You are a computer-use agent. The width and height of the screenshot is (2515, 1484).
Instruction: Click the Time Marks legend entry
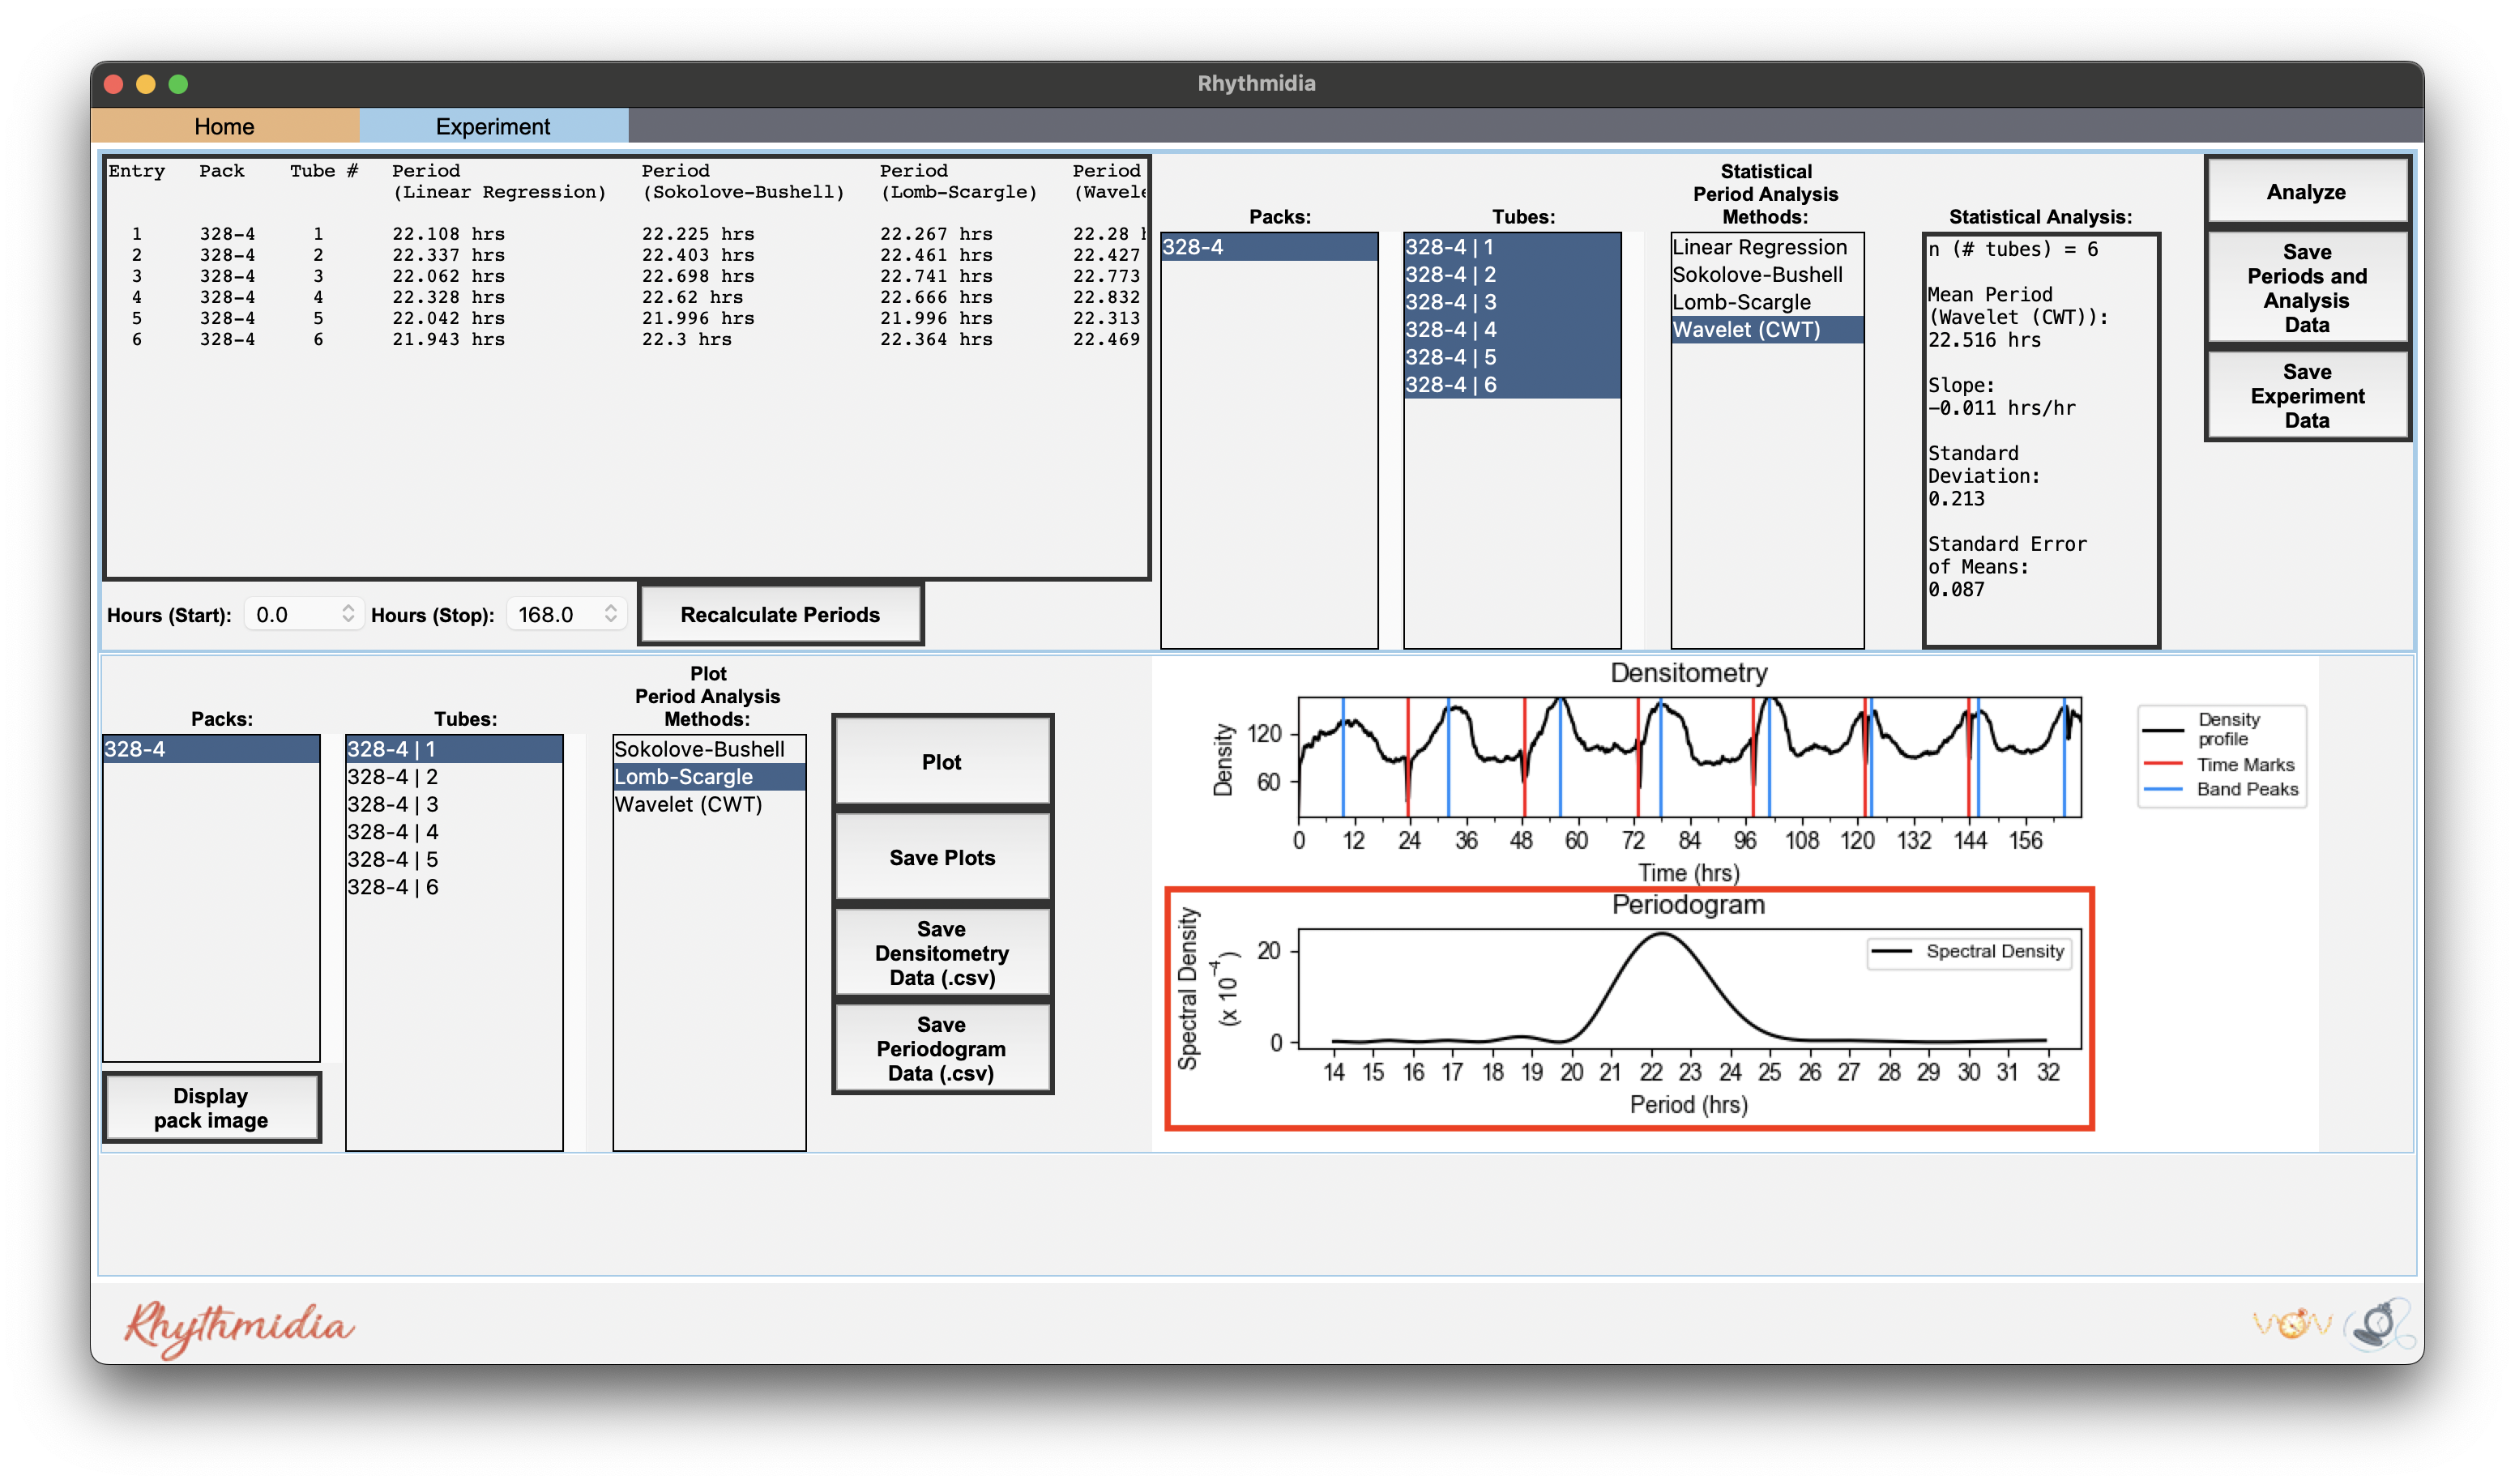click(2220, 764)
